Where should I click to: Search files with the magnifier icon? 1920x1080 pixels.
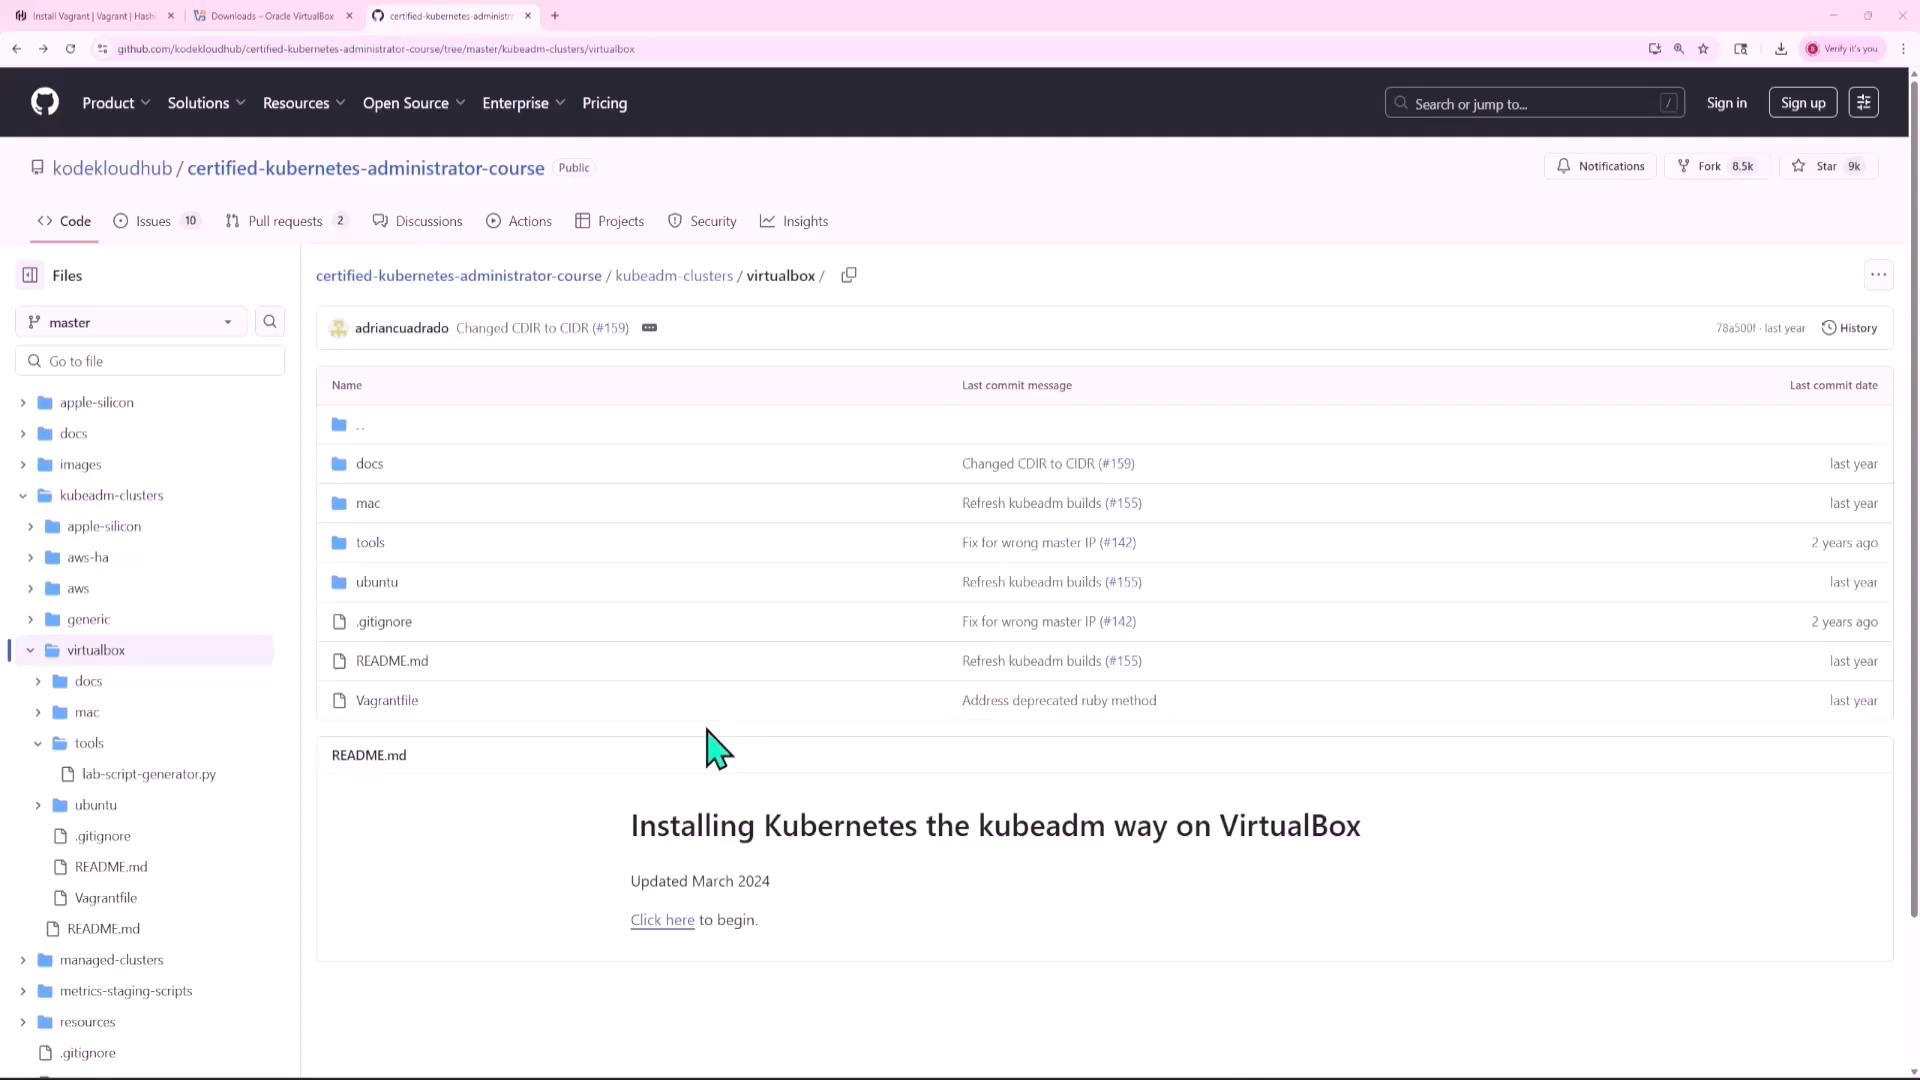tap(269, 322)
